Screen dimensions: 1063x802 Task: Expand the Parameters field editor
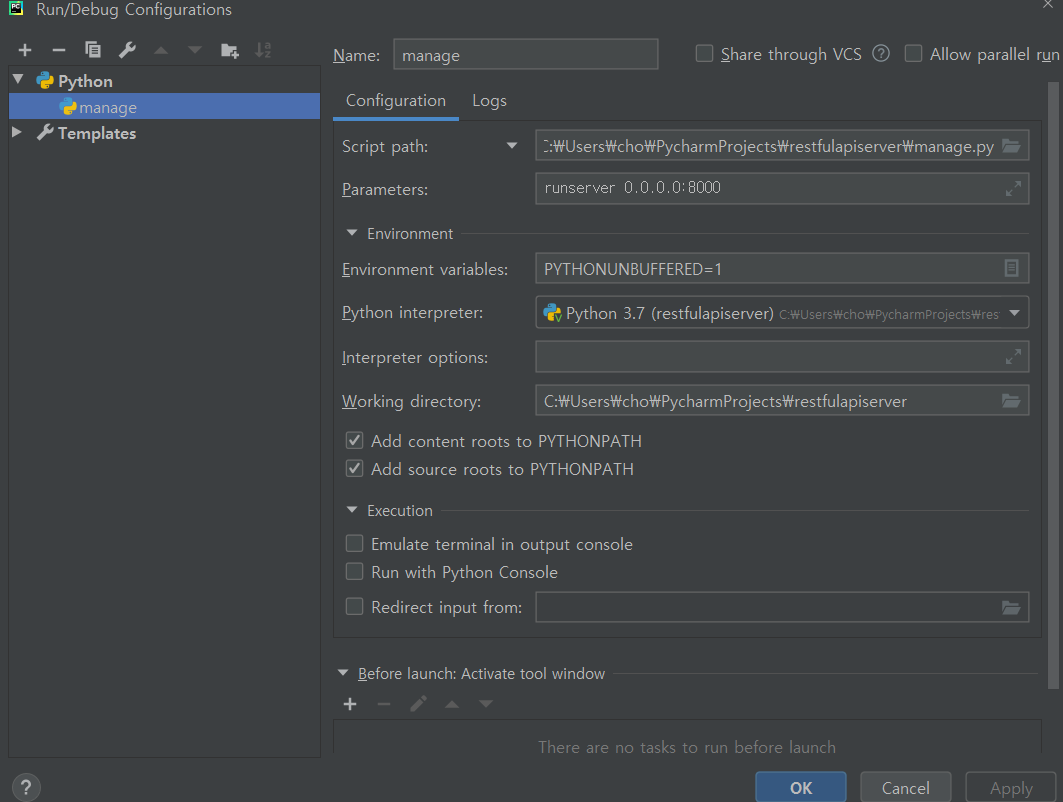[1013, 188]
